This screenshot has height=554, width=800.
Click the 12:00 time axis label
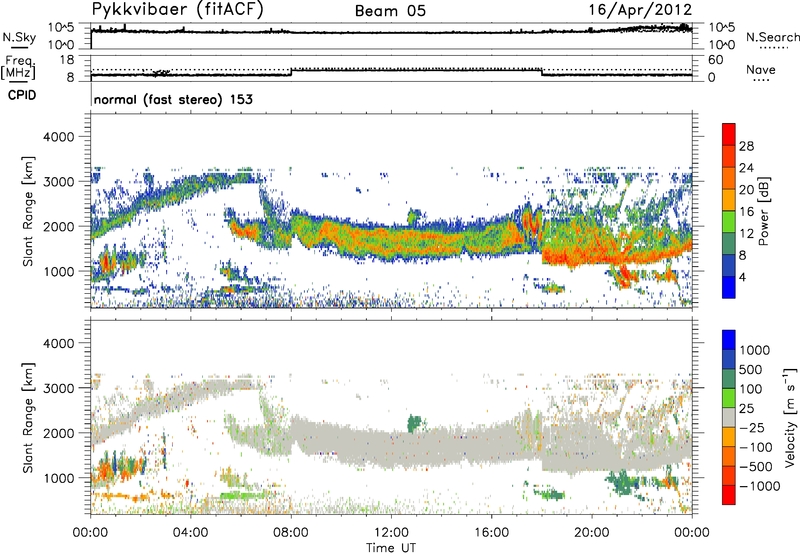[x=391, y=533]
